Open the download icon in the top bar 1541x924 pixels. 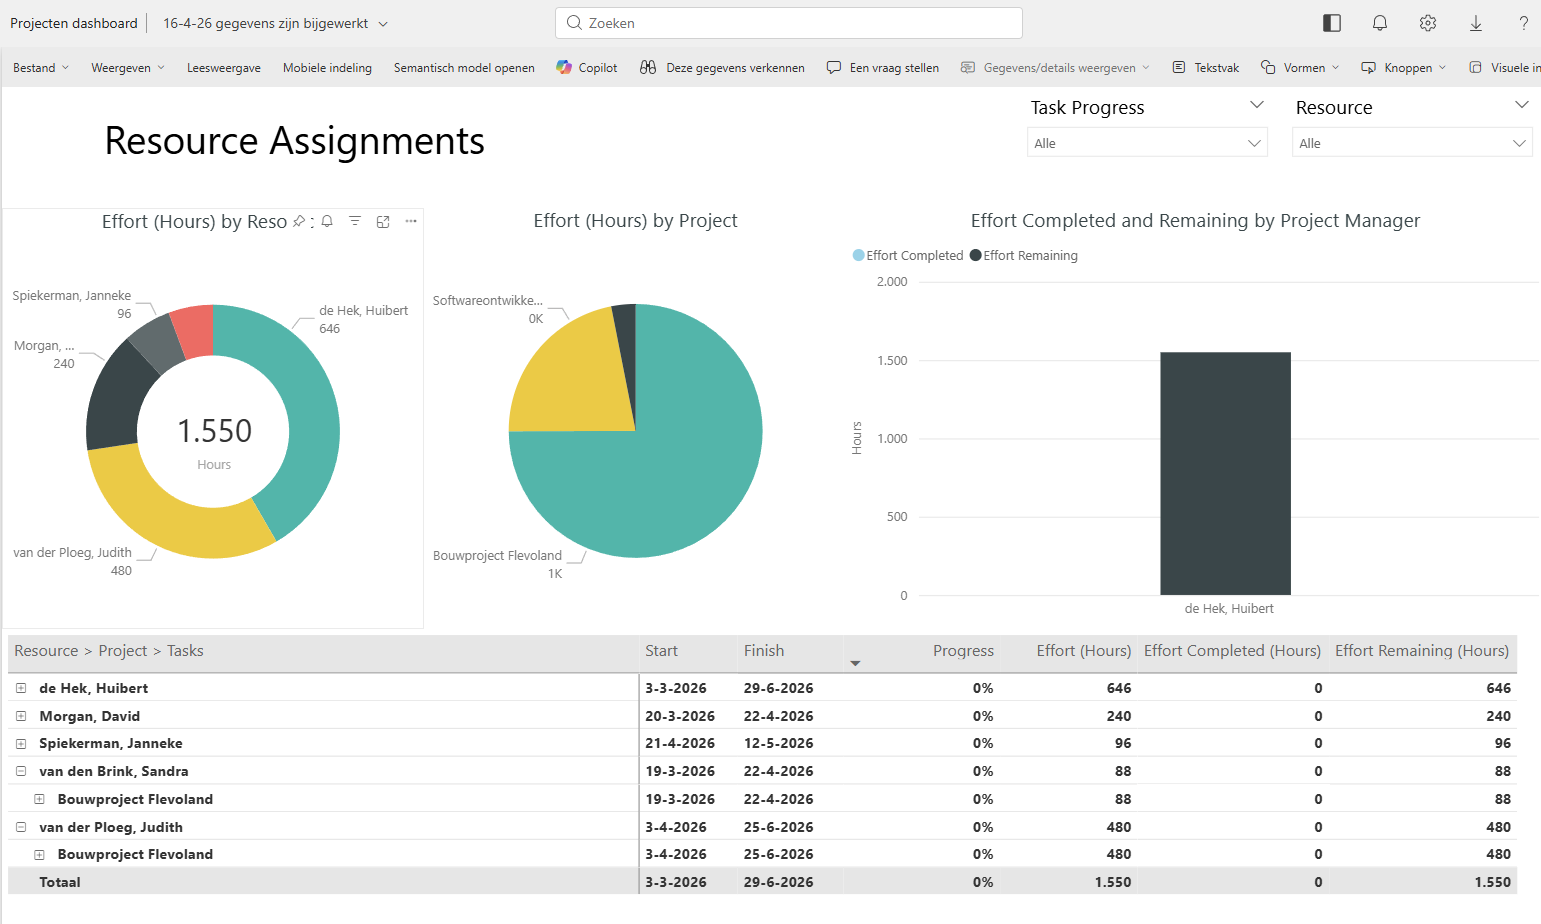1475,22
